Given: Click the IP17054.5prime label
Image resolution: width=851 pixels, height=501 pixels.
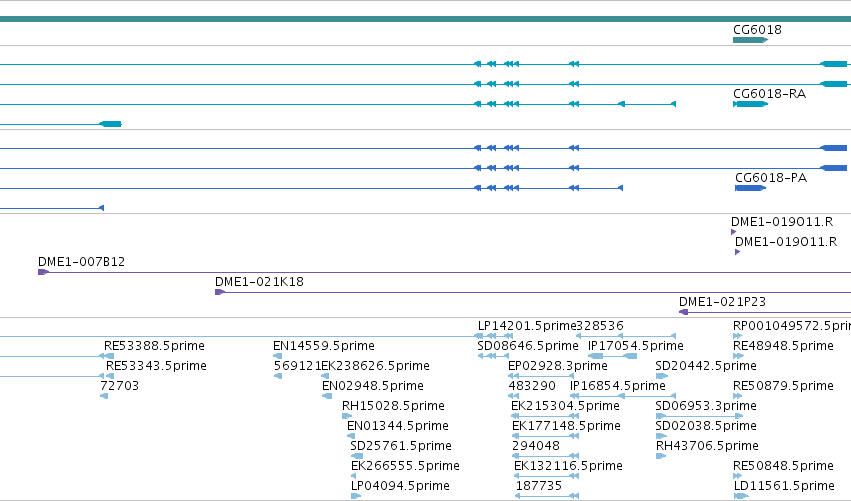Looking at the screenshot, I should [636, 346].
